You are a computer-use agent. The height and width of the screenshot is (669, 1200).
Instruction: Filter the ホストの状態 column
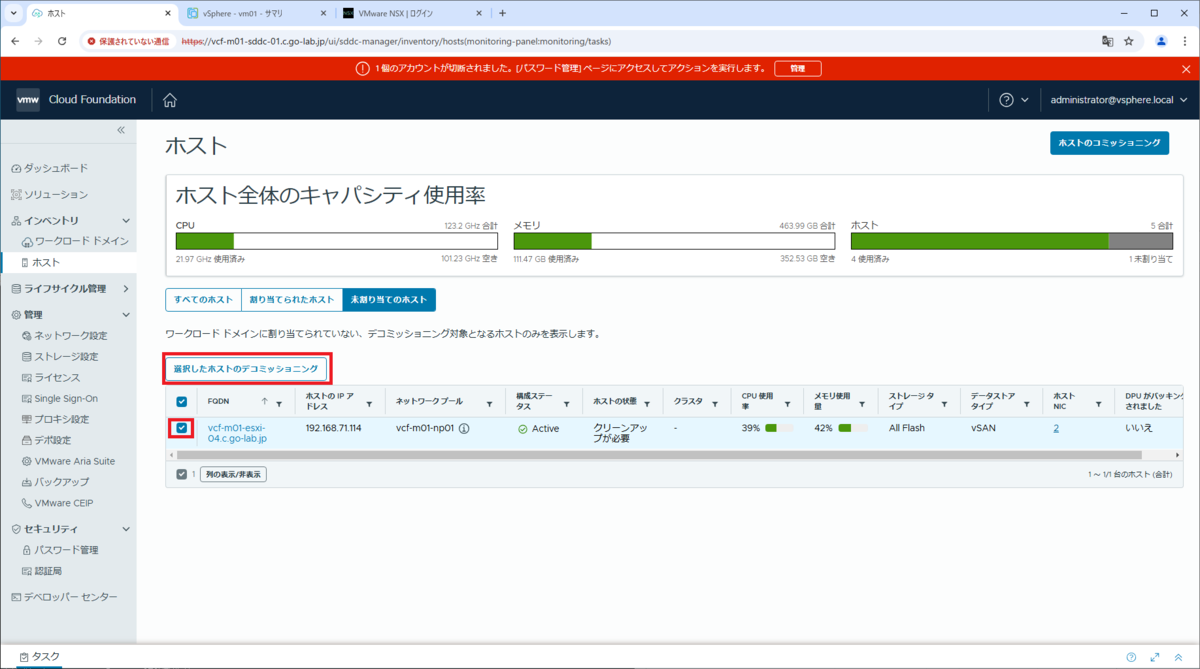click(x=648, y=404)
